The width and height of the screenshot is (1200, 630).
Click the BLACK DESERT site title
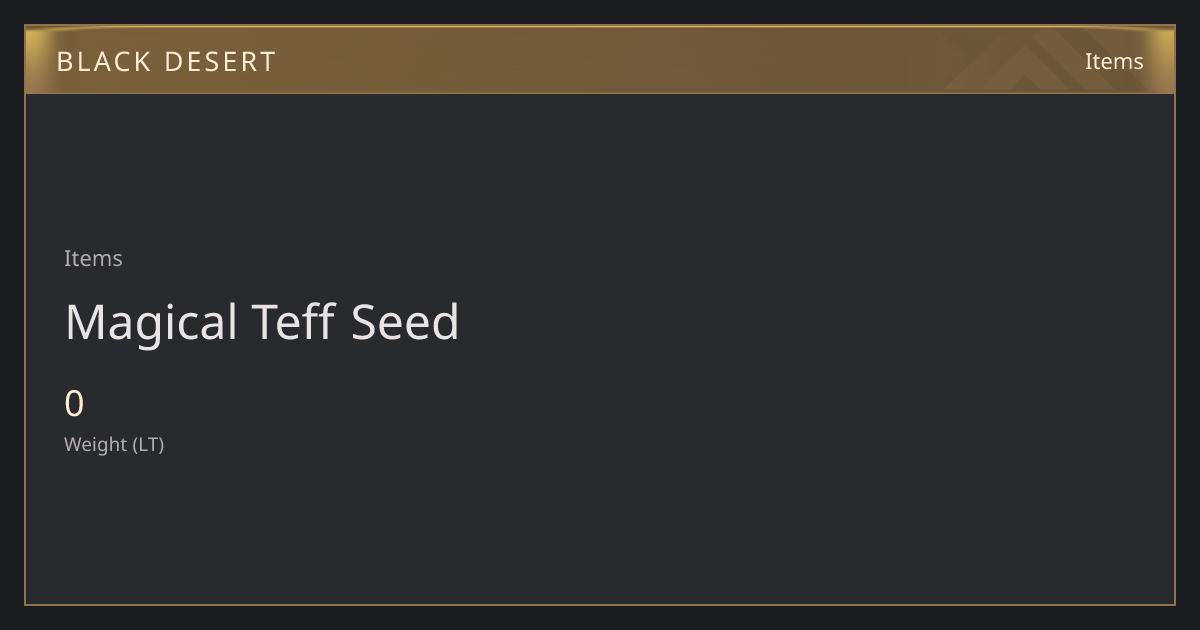(x=166, y=61)
